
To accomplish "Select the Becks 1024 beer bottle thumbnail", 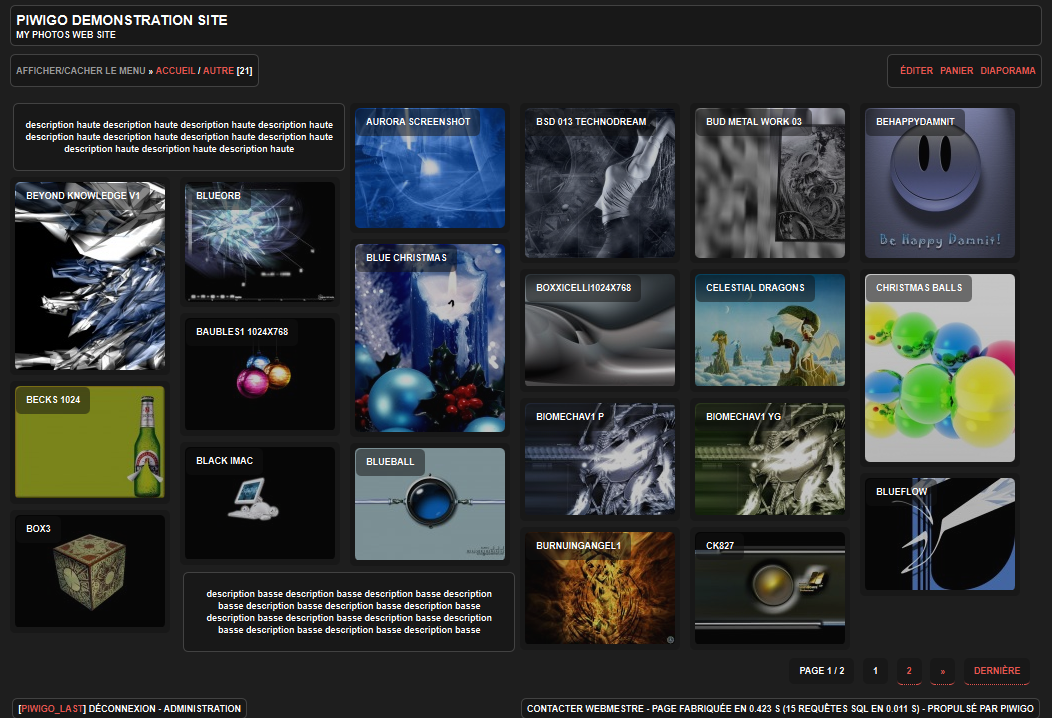I will [90, 442].
